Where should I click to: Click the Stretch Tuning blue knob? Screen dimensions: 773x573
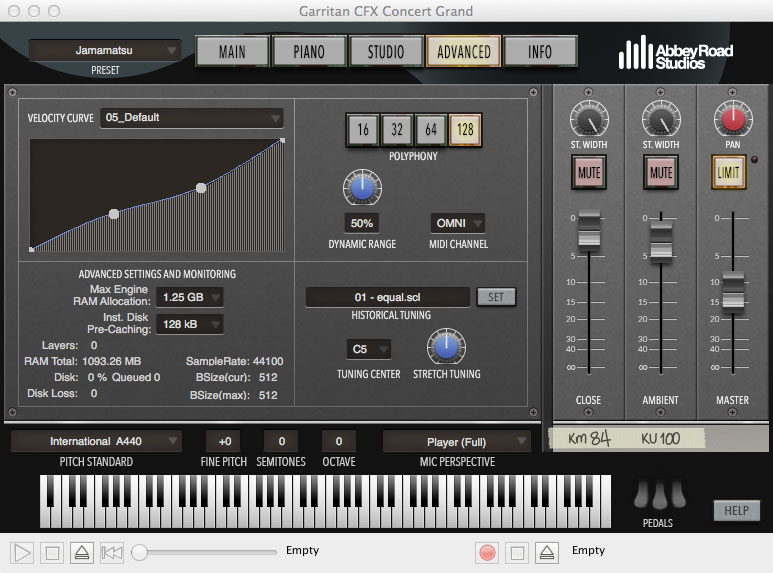[446, 346]
